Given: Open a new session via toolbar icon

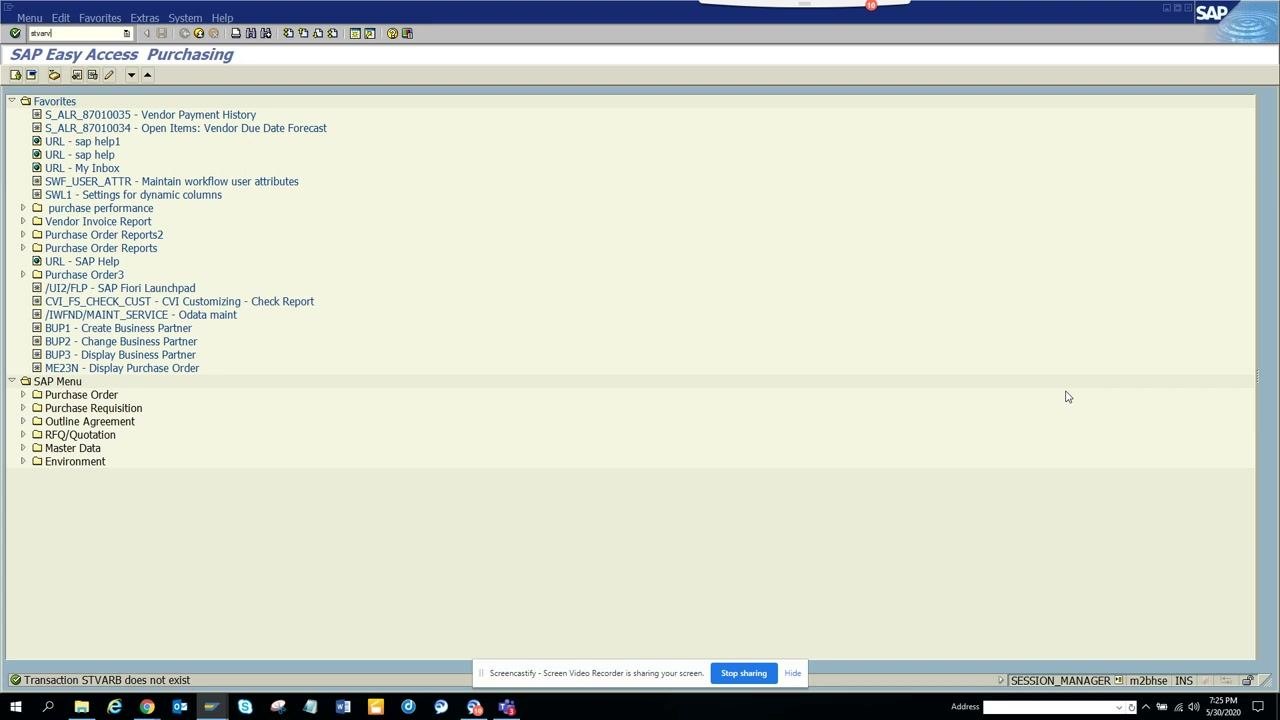Looking at the screenshot, I should click(355, 33).
